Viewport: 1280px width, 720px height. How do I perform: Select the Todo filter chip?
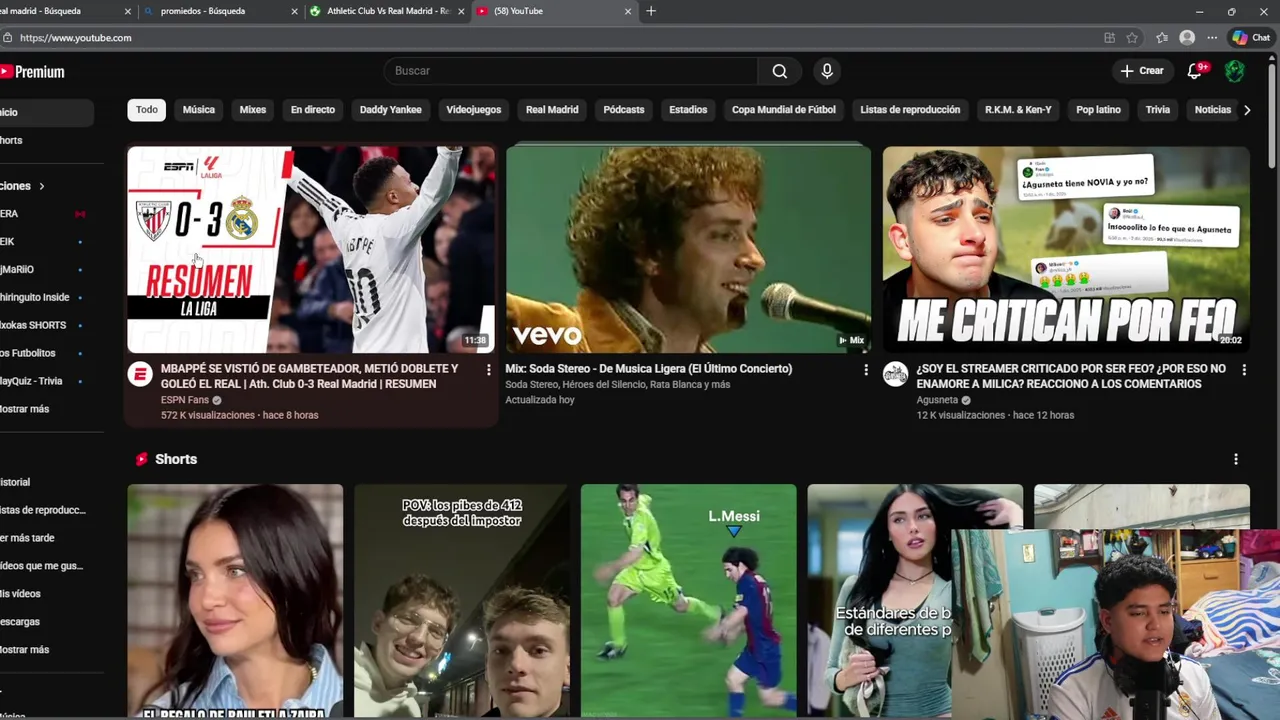click(147, 110)
